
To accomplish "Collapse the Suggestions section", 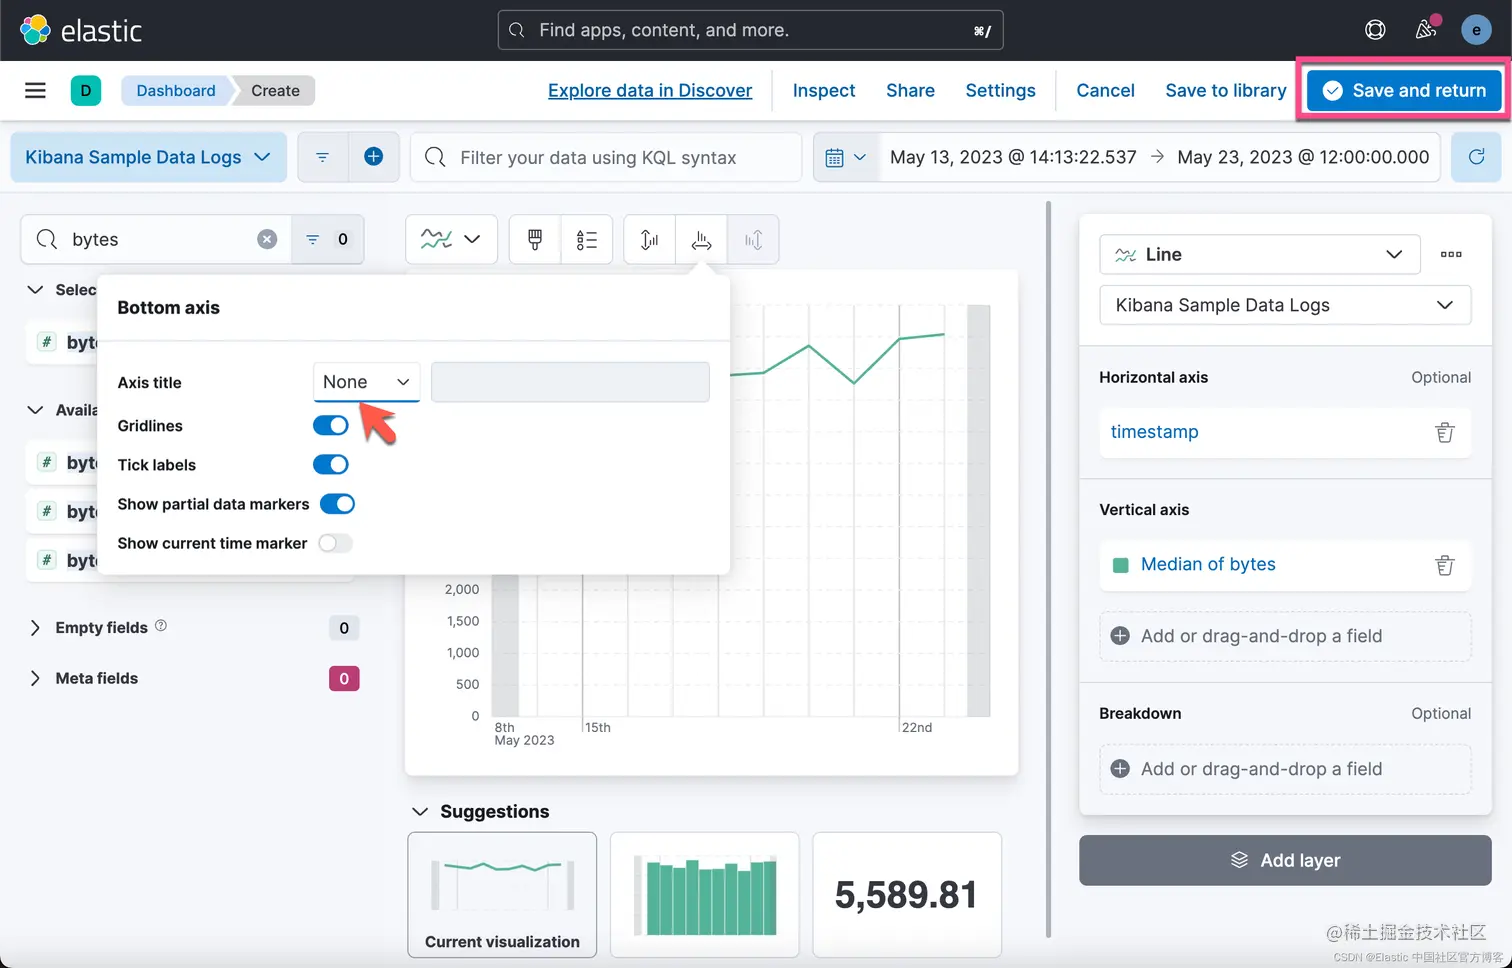I will pos(420,811).
